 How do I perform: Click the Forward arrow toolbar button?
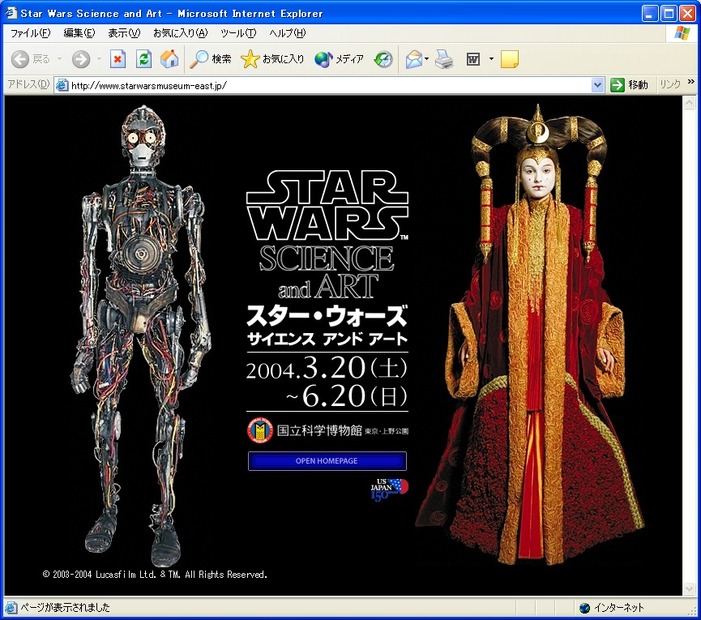[81, 59]
